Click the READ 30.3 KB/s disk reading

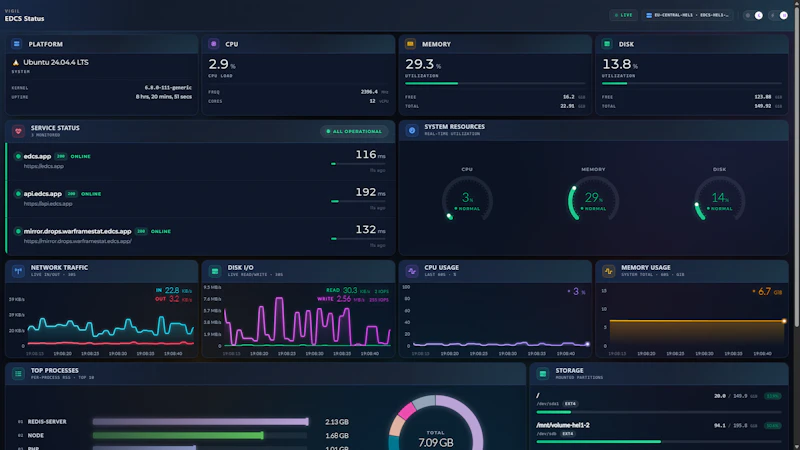pyautogui.click(x=357, y=290)
